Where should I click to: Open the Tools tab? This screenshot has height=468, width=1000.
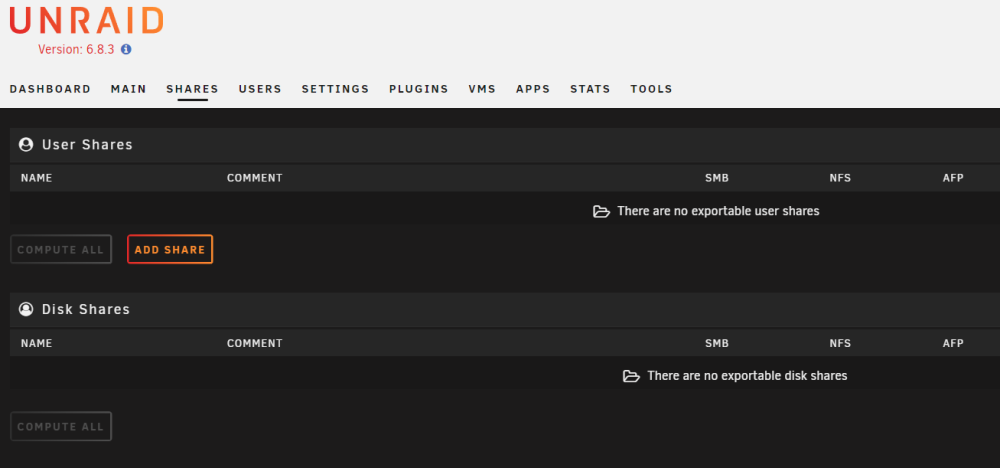(652, 89)
